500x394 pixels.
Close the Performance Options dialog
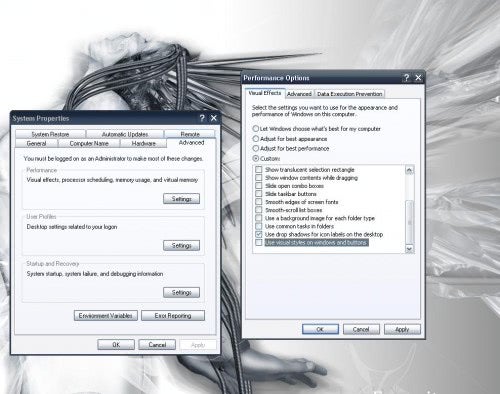coord(418,78)
